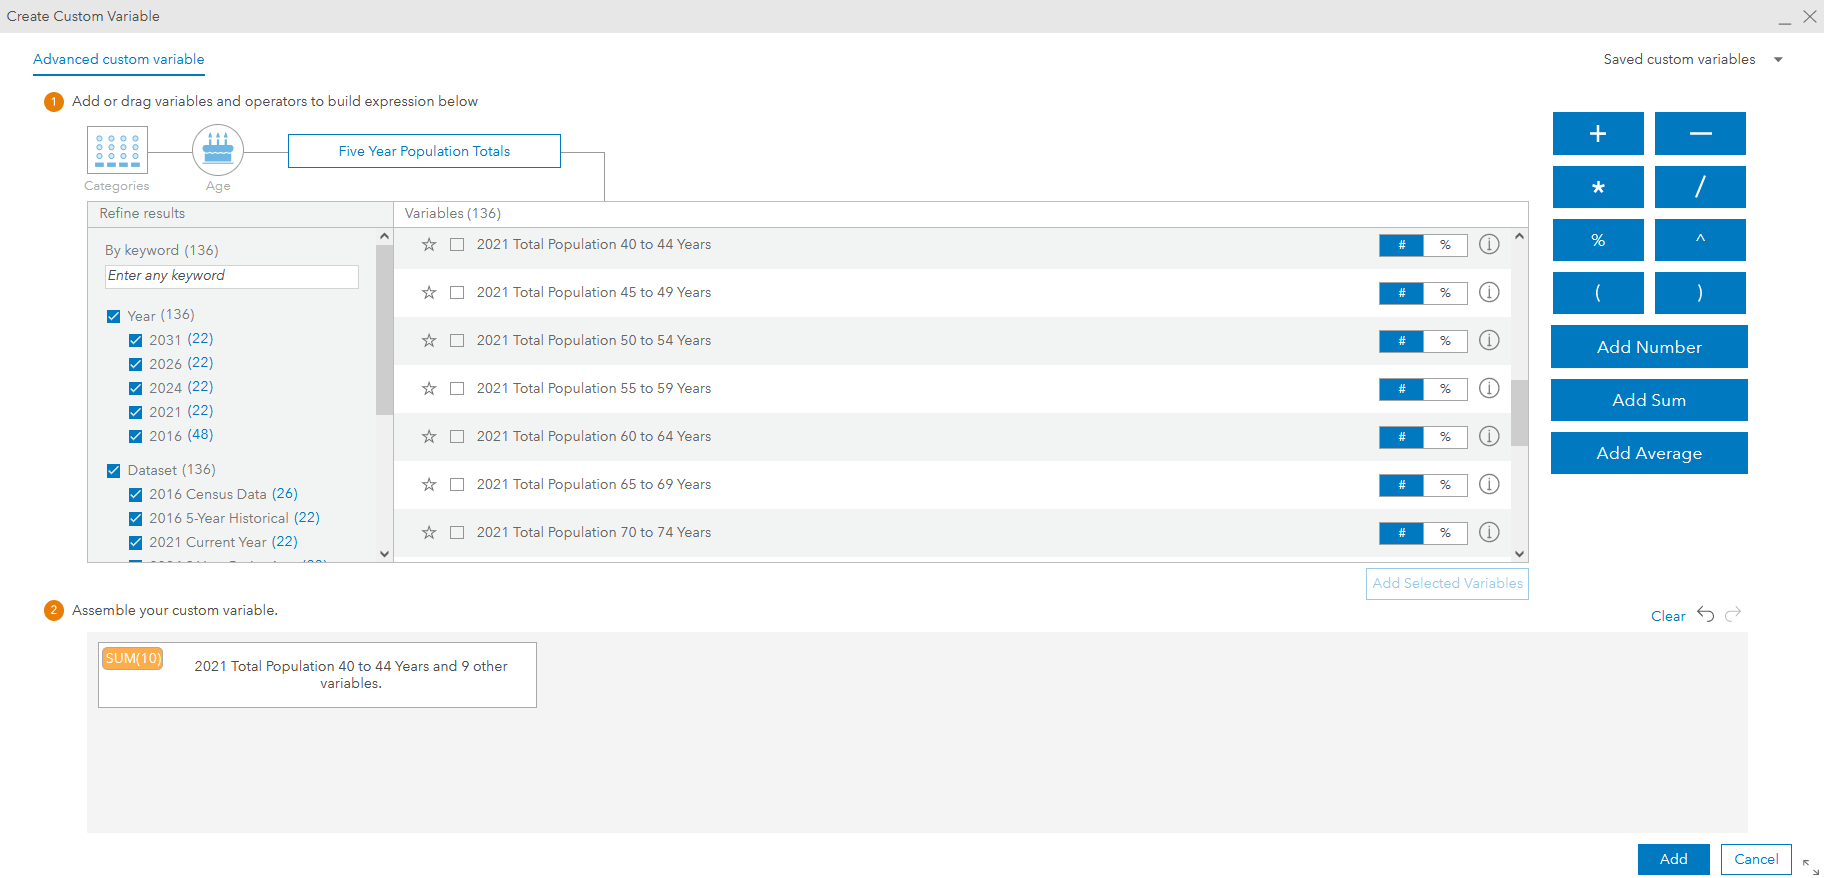Image resolution: width=1824 pixels, height=878 pixels.
Task: Confirm with the Add button
Action: (x=1674, y=859)
